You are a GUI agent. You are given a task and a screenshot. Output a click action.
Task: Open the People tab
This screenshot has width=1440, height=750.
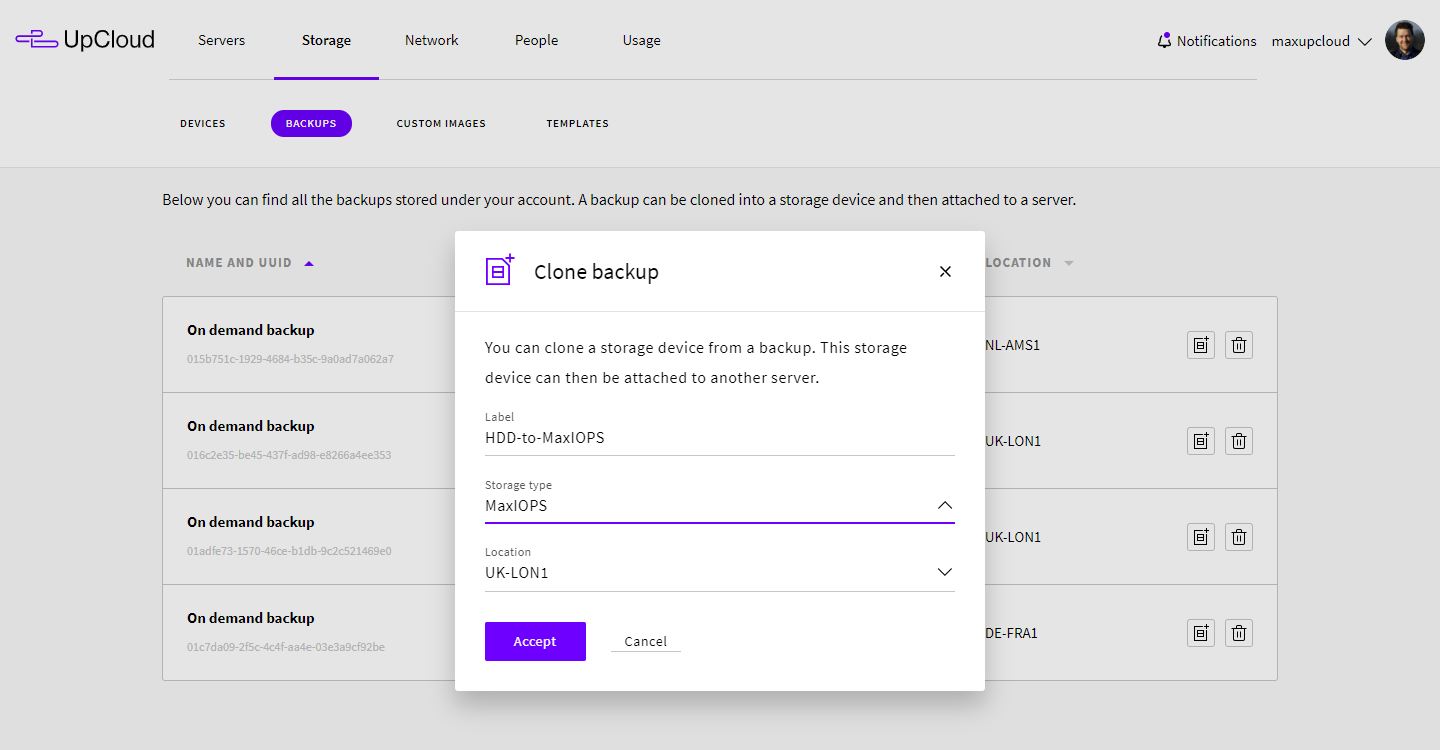click(537, 40)
